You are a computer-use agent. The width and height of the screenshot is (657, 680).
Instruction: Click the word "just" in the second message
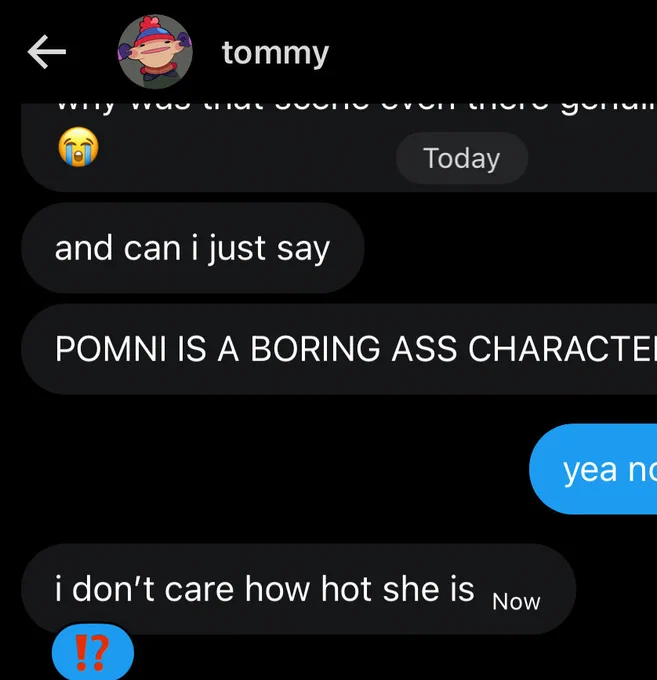236,249
